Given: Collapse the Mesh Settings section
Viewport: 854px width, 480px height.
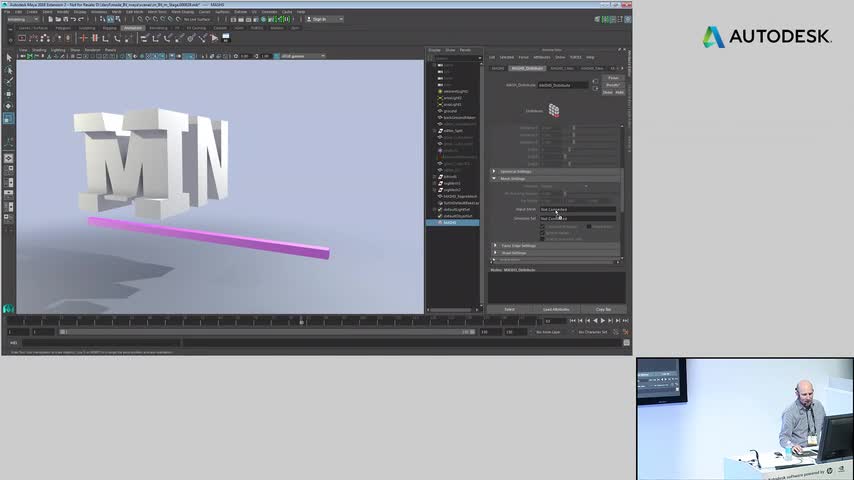Looking at the screenshot, I should [495, 179].
